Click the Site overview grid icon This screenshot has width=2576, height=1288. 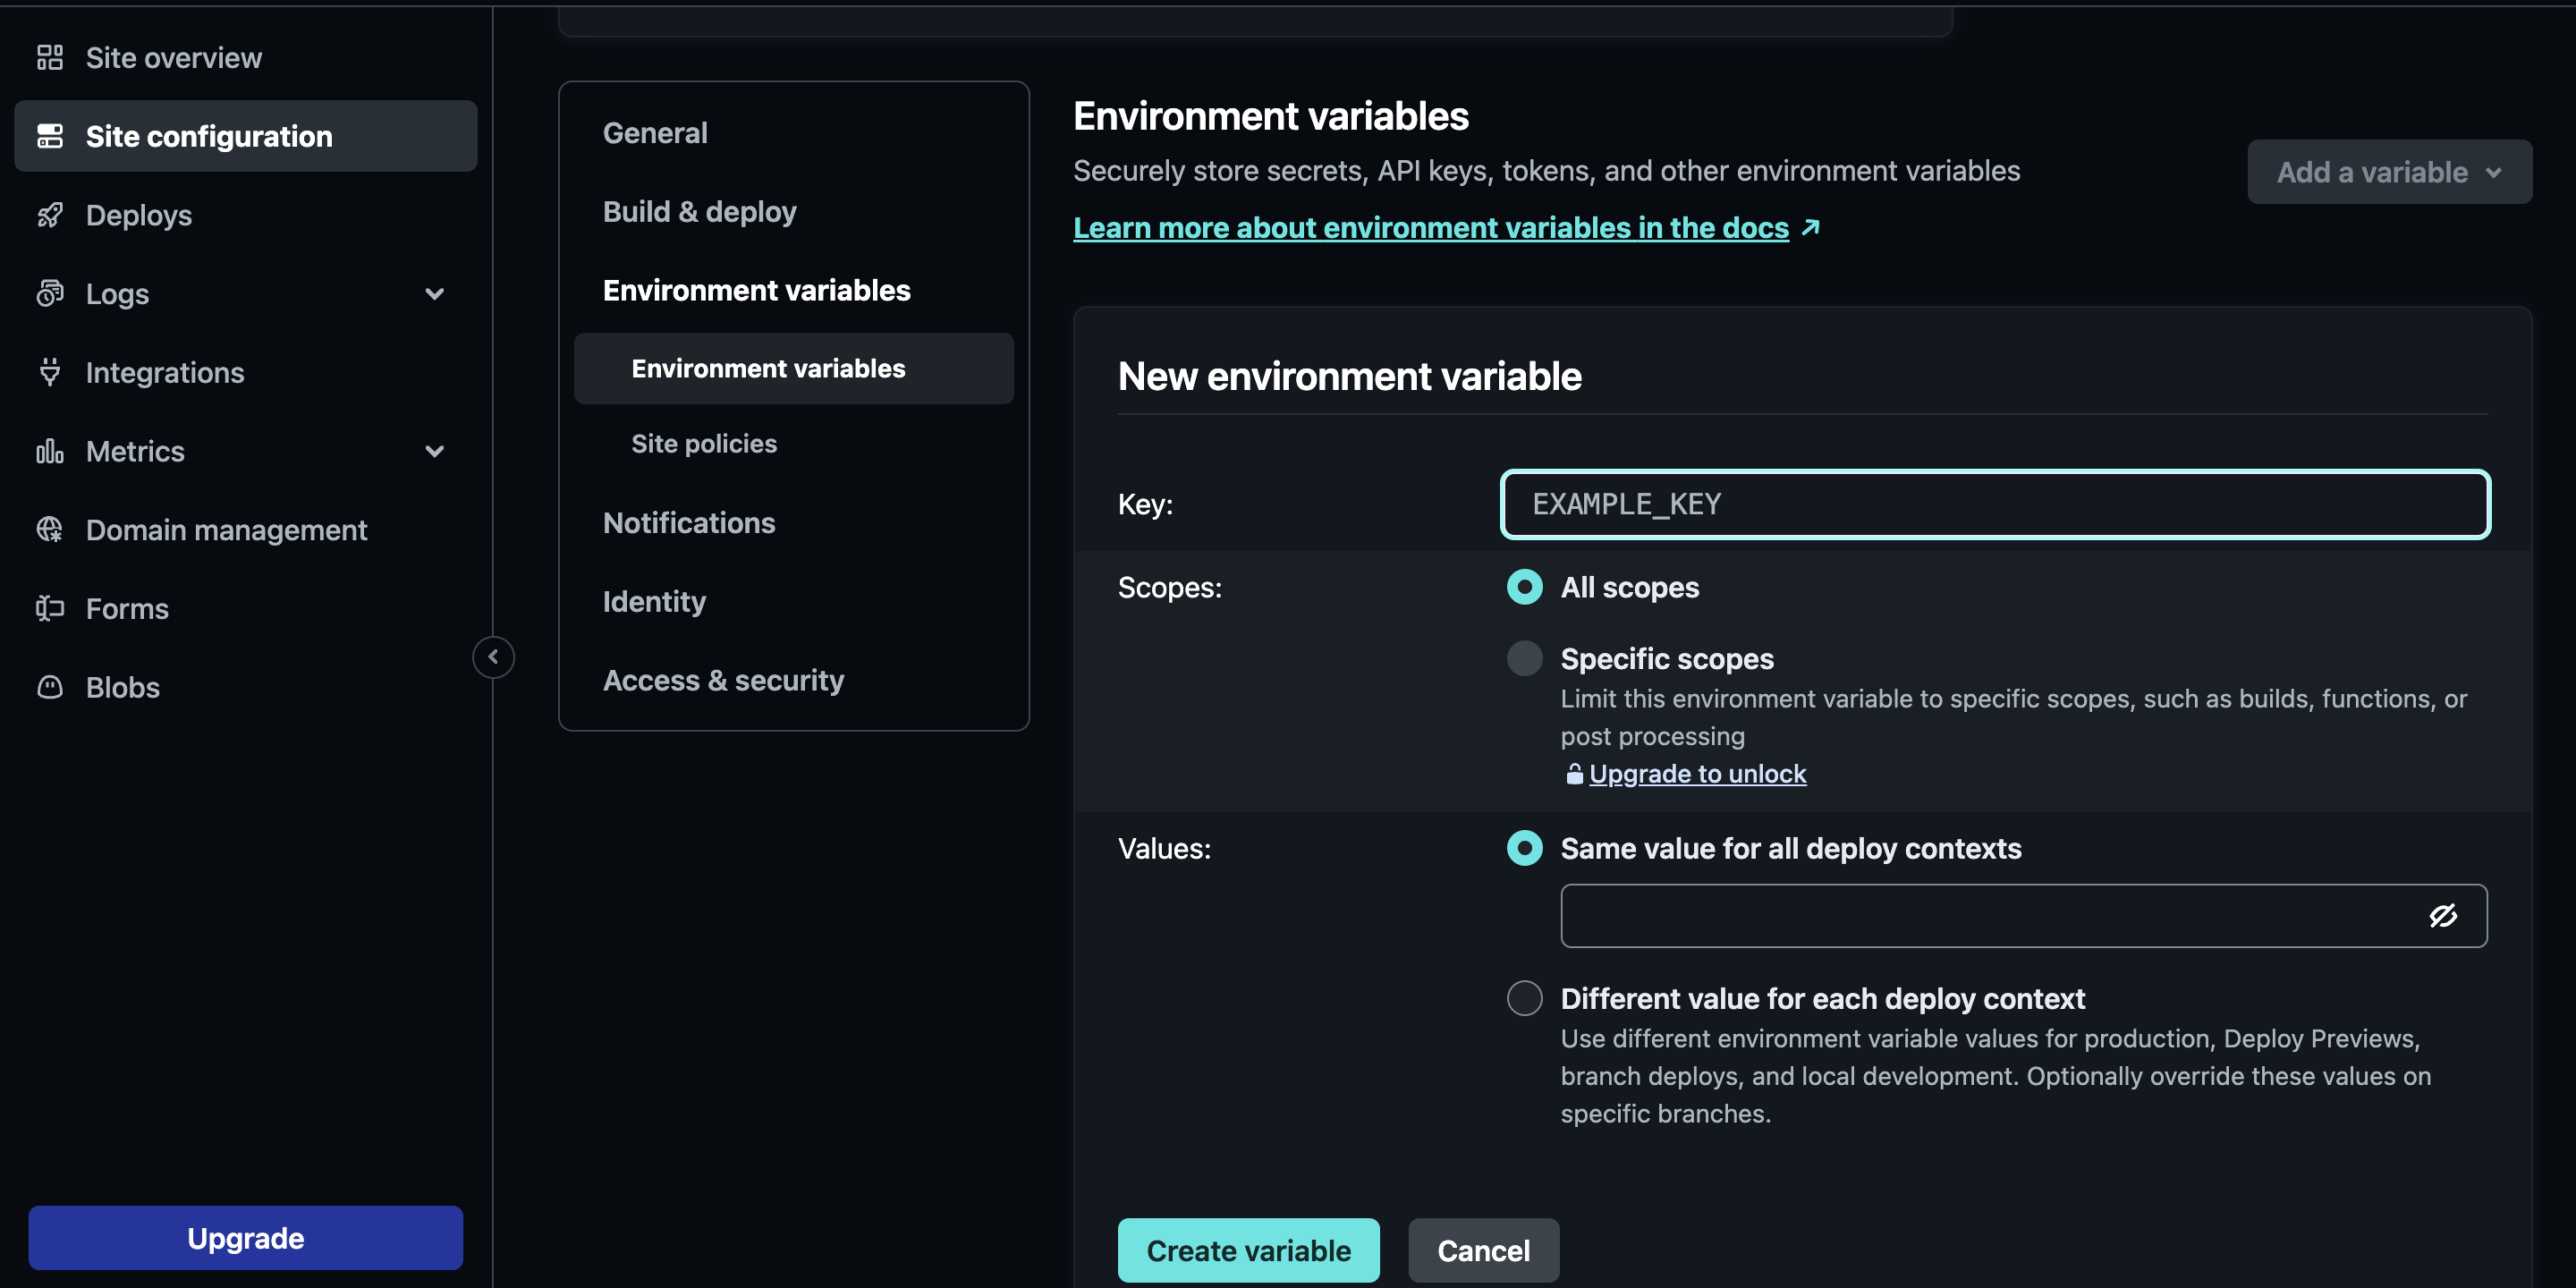point(50,58)
